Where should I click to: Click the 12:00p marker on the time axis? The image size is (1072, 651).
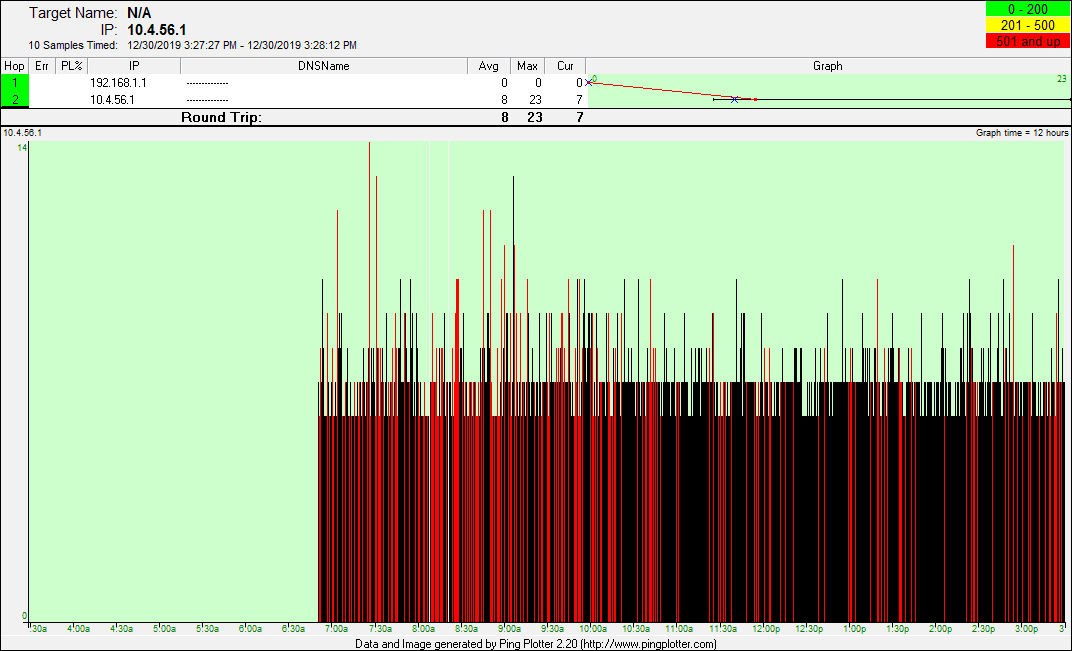[x=766, y=629]
